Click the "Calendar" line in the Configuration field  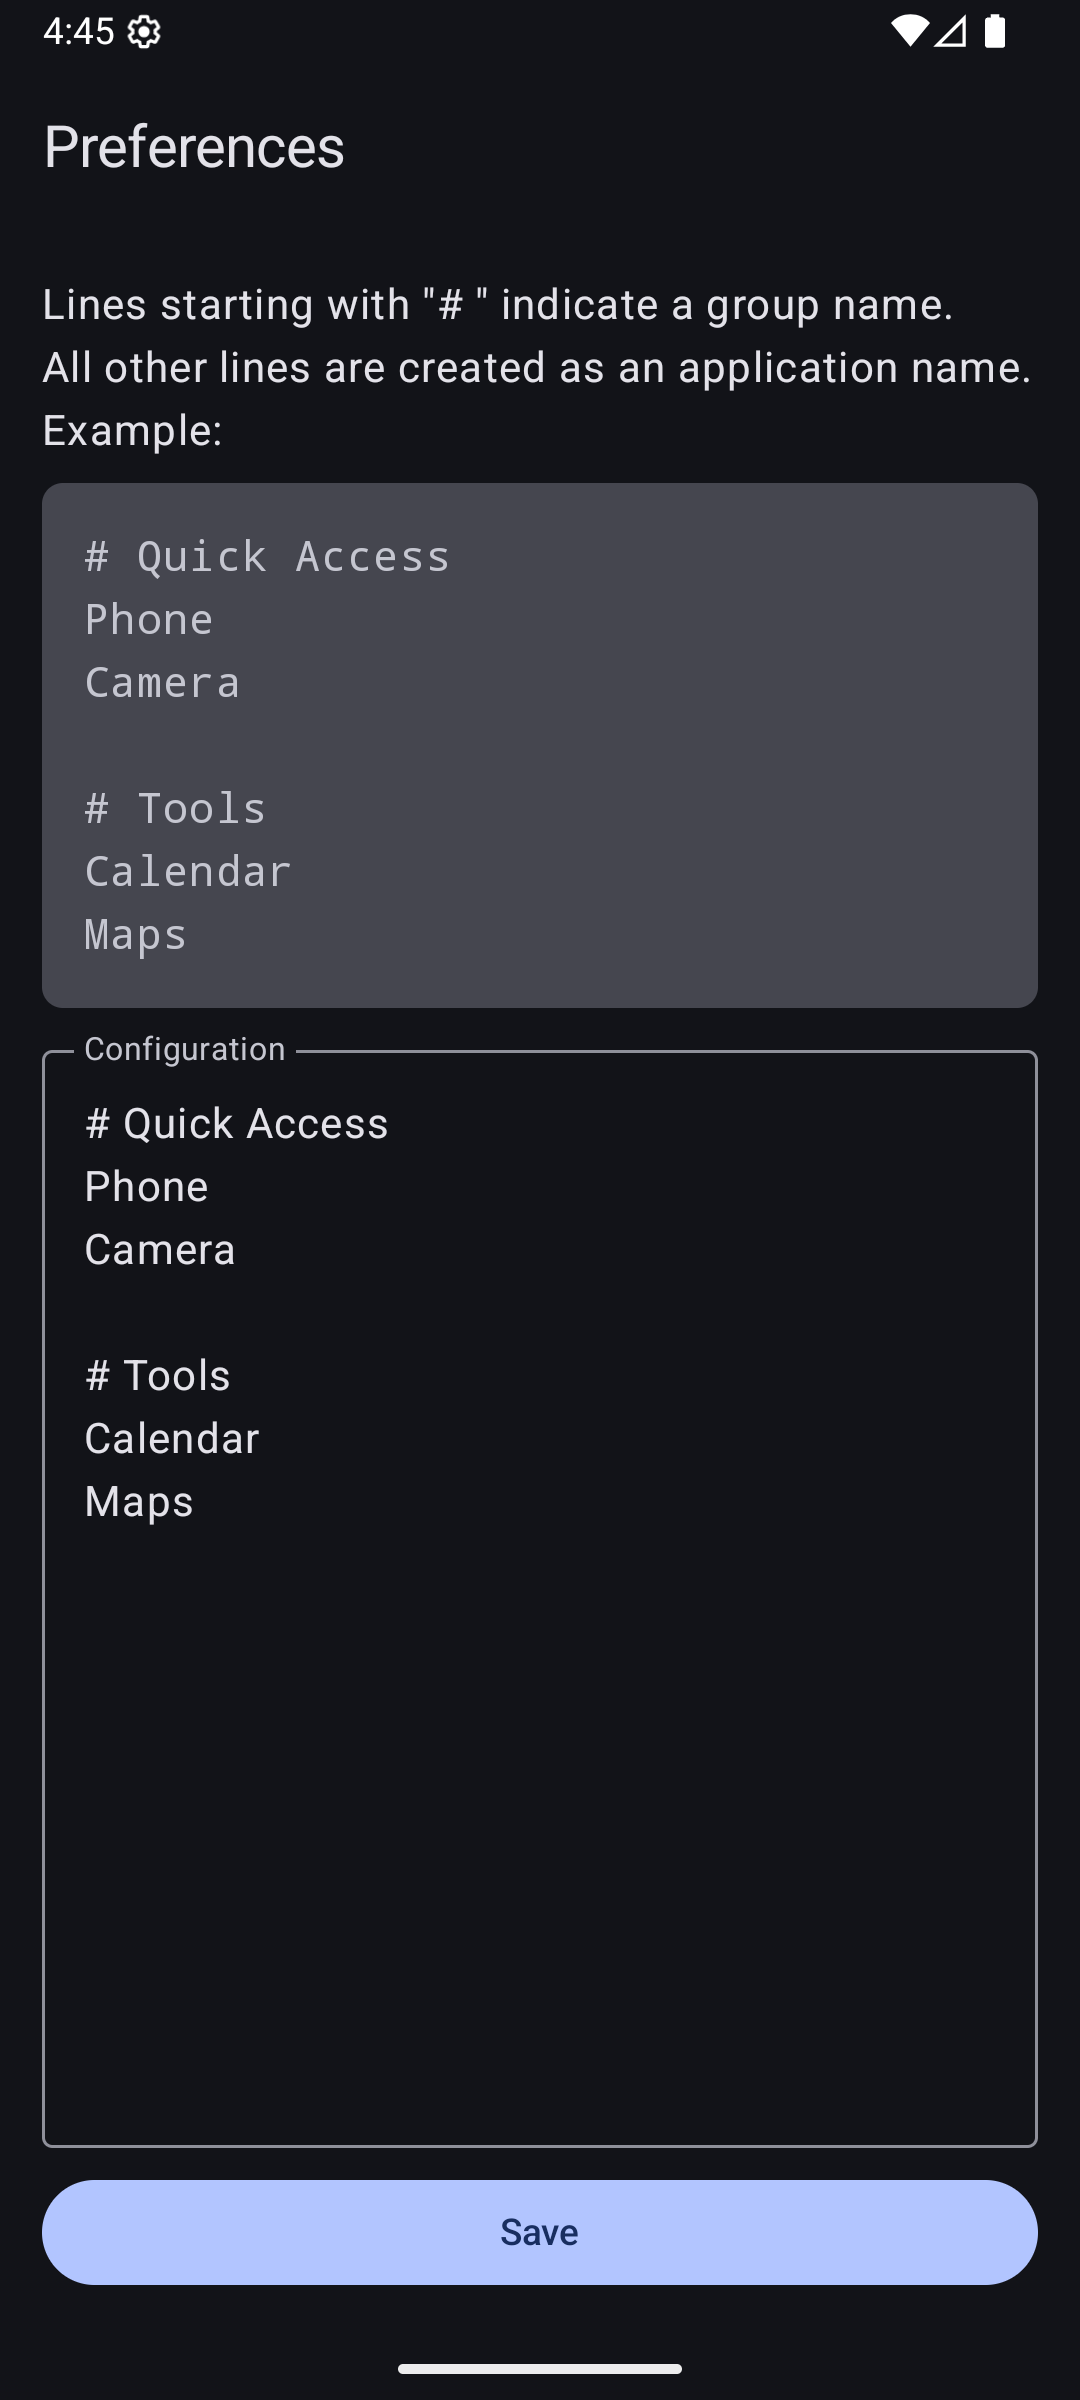pos(172,1439)
